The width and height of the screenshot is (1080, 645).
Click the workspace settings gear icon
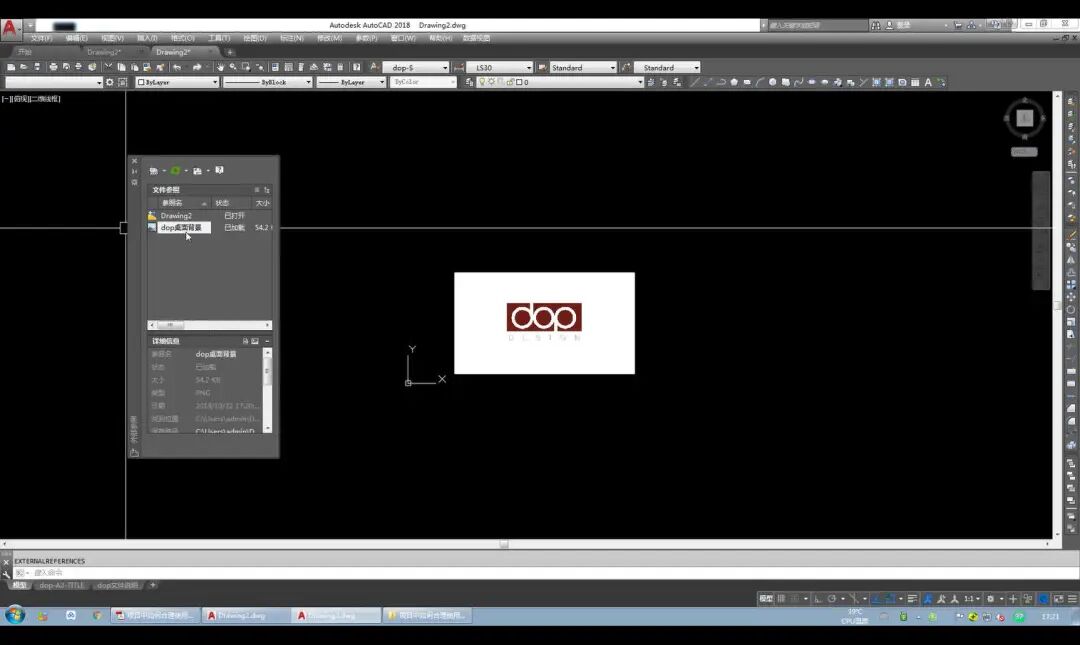[x=110, y=82]
